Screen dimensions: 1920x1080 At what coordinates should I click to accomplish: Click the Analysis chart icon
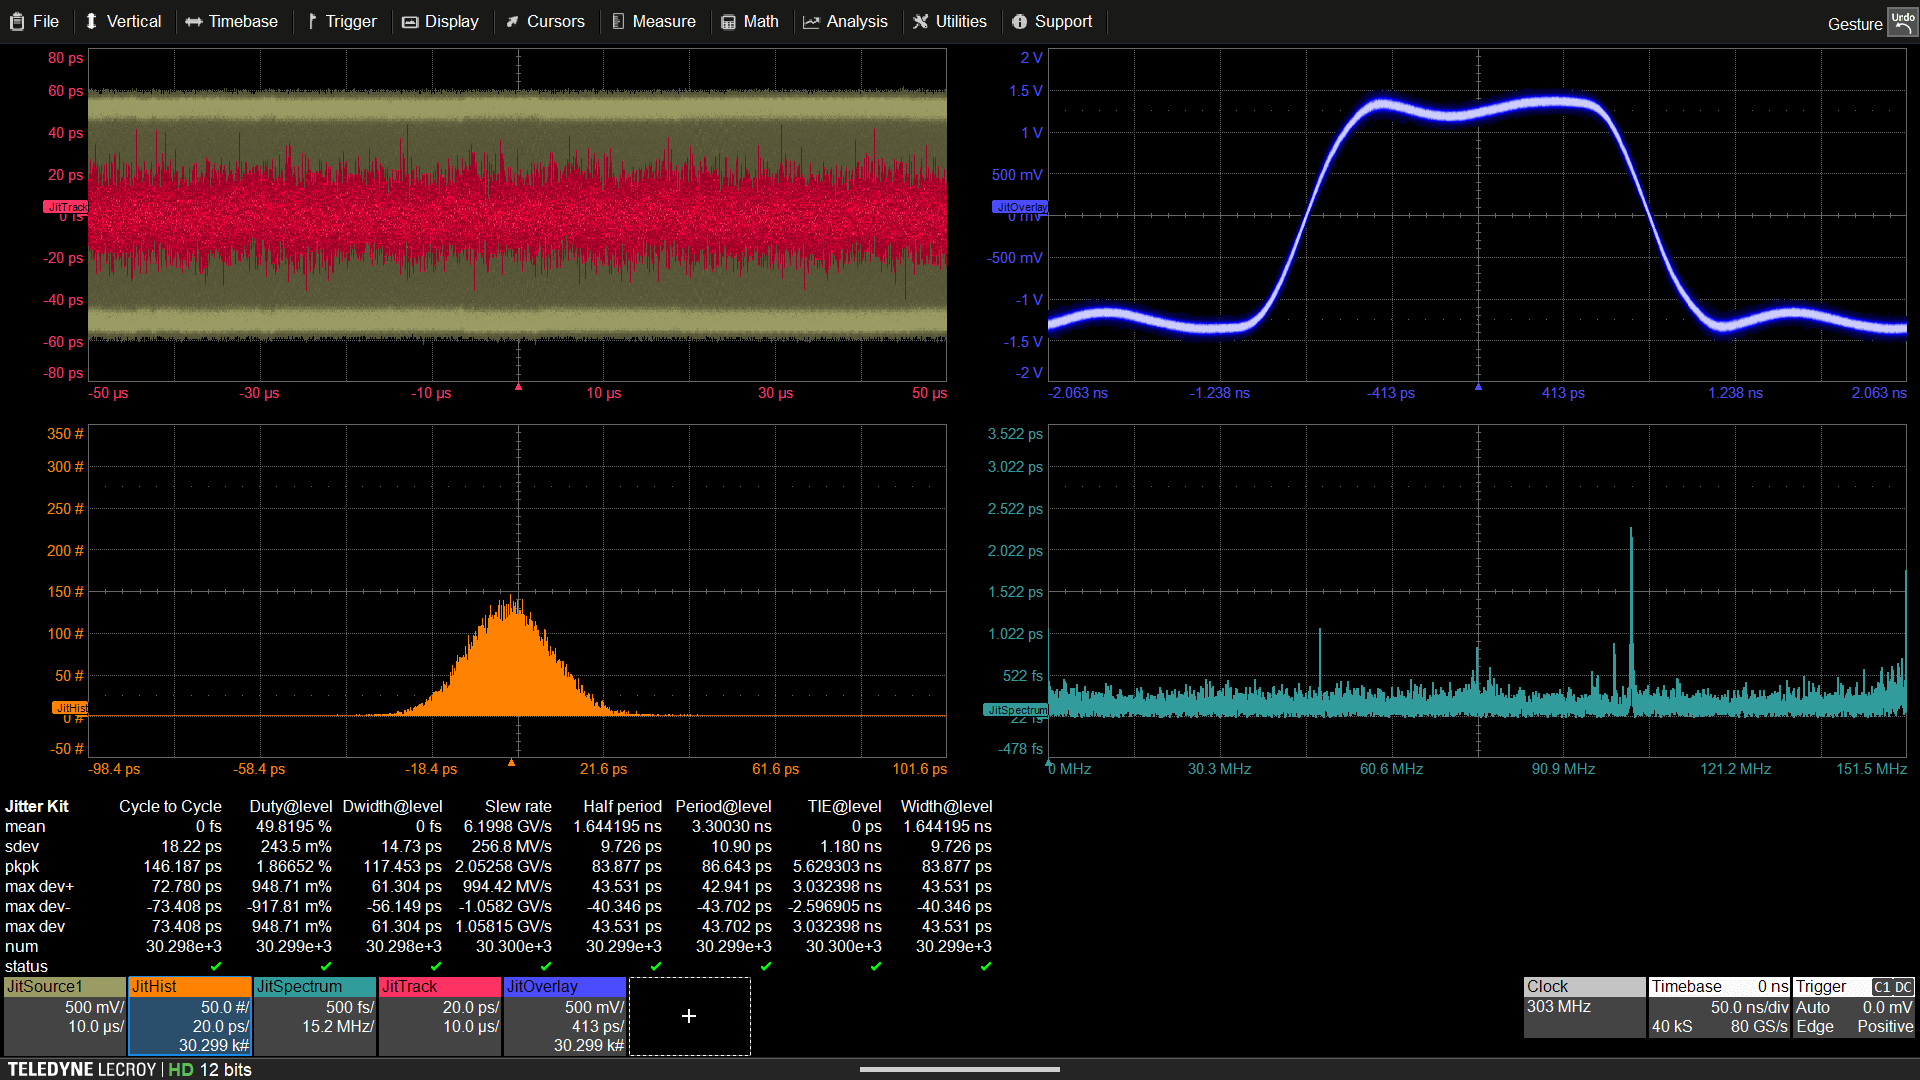(811, 21)
